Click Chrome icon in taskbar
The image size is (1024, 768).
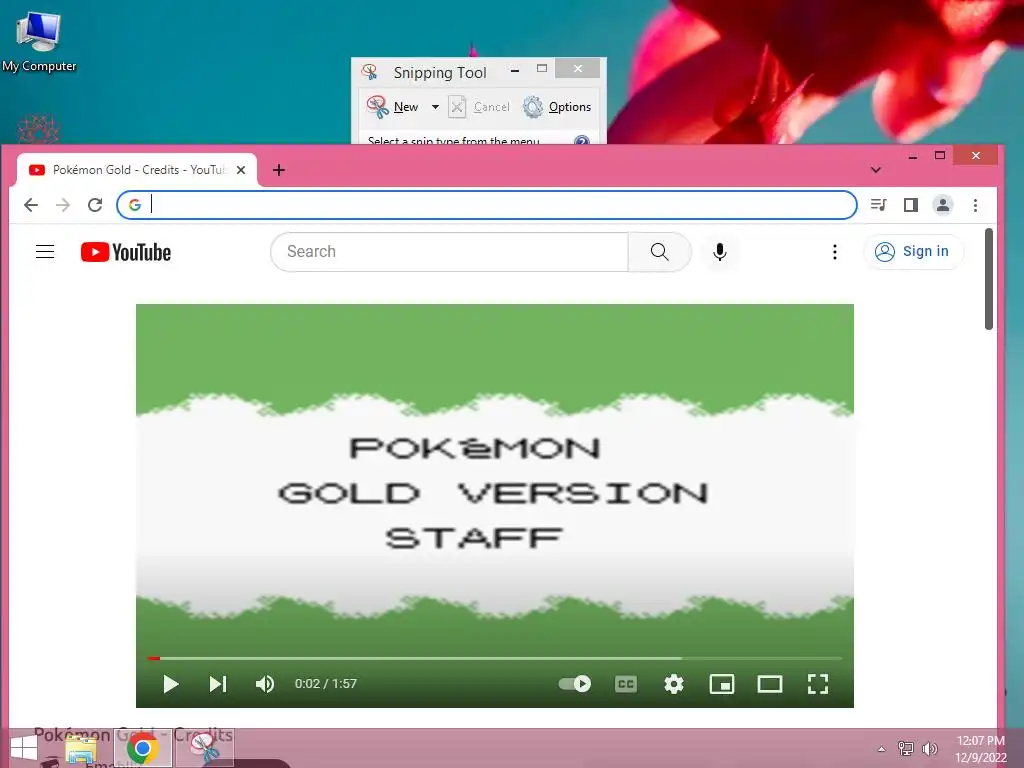tap(143, 748)
